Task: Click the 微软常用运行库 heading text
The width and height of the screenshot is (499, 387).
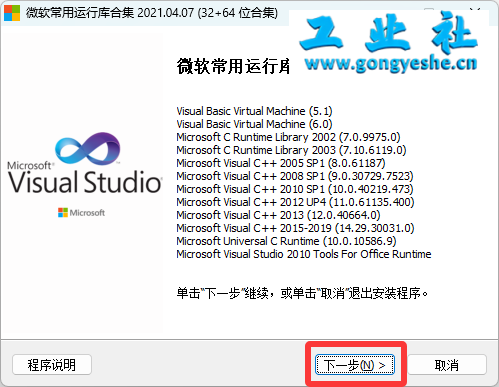Action: (233, 66)
